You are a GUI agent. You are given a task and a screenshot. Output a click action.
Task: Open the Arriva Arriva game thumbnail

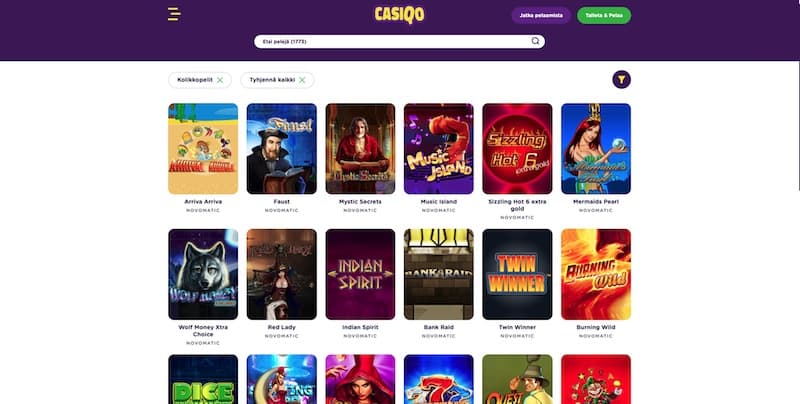(203, 149)
